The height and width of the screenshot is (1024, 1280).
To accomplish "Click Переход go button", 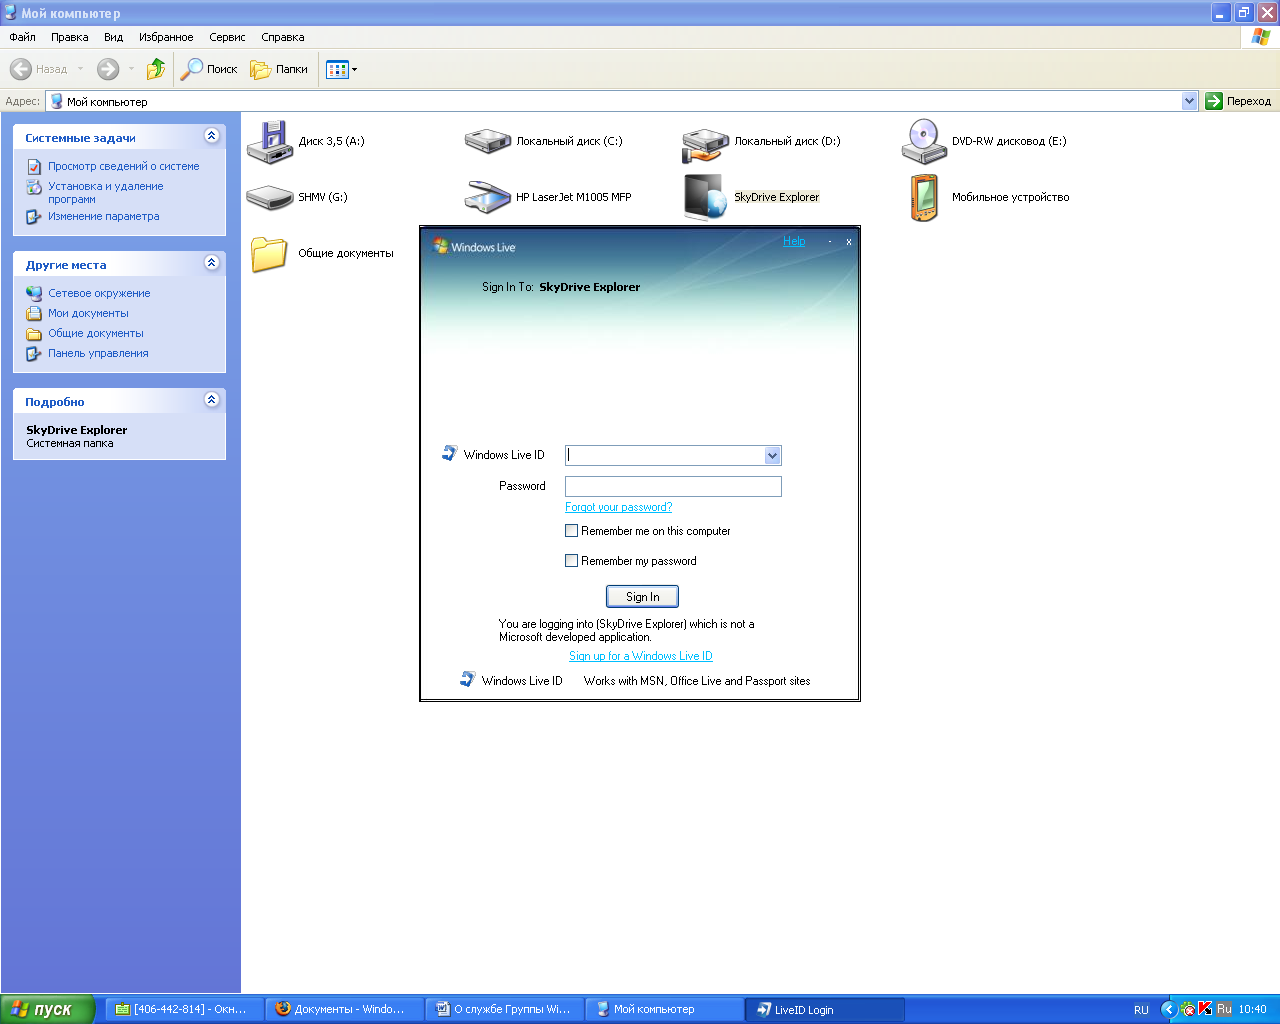I will tap(1239, 101).
